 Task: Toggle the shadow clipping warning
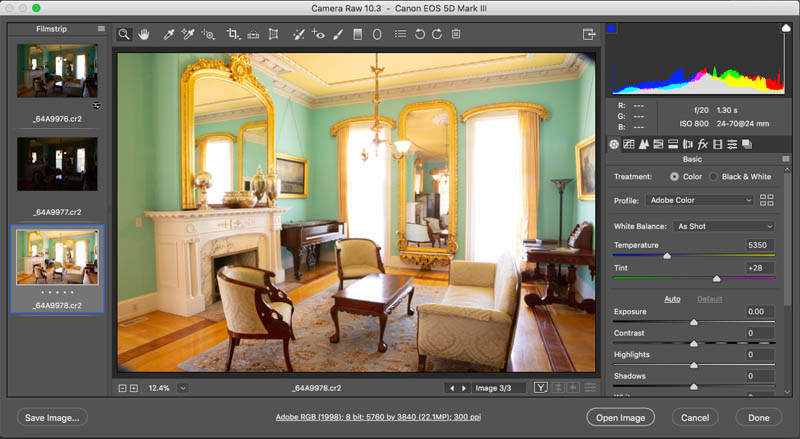click(611, 29)
